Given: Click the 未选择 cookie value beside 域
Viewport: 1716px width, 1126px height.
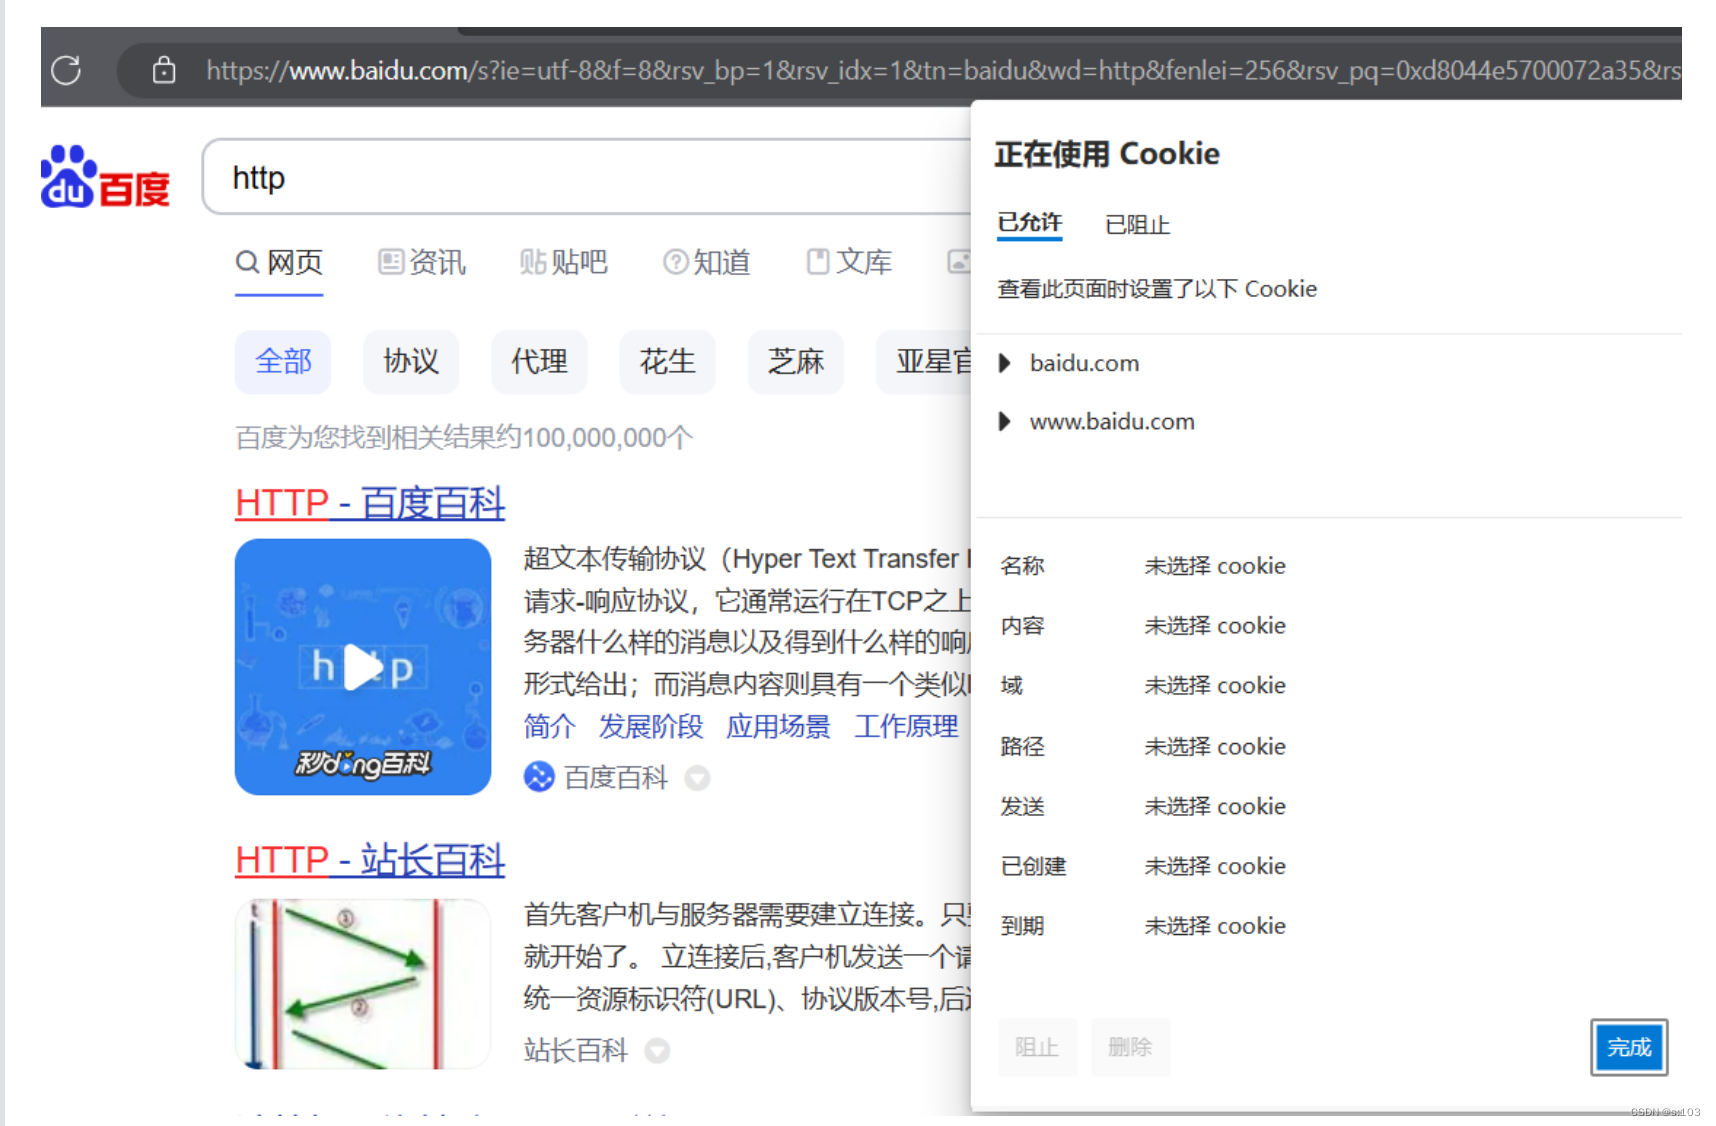Looking at the screenshot, I should pyautogui.click(x=1215, y=686).
